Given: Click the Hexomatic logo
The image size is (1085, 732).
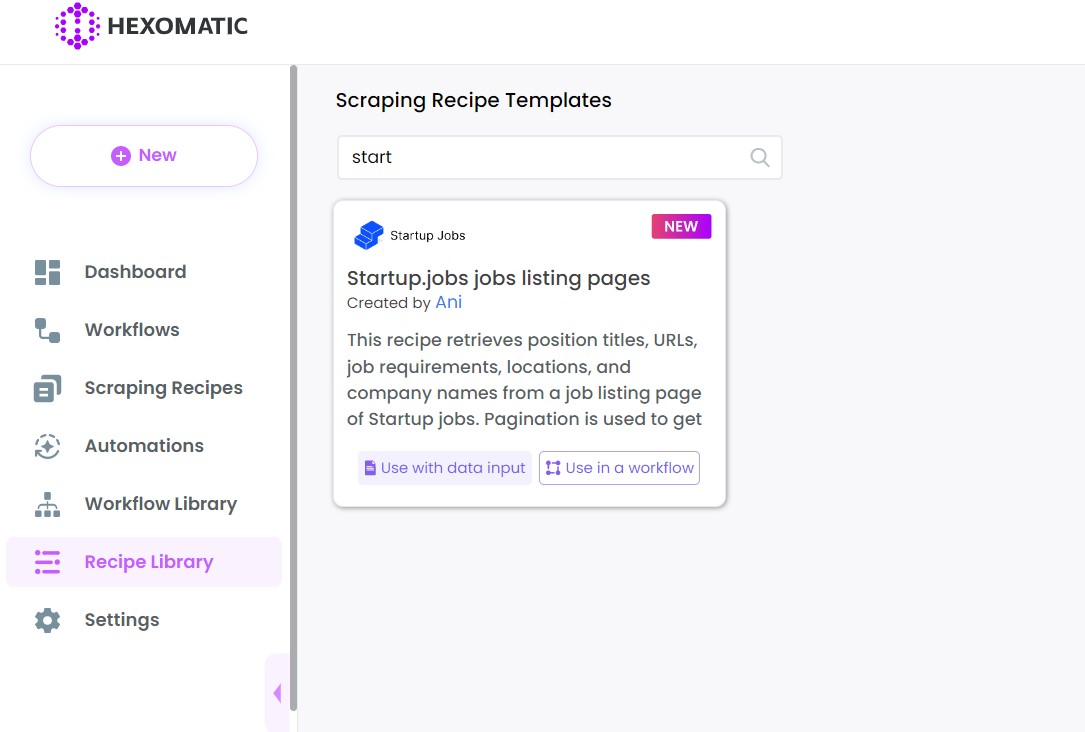Looking at the screenshot, I should tap(152, 27).
